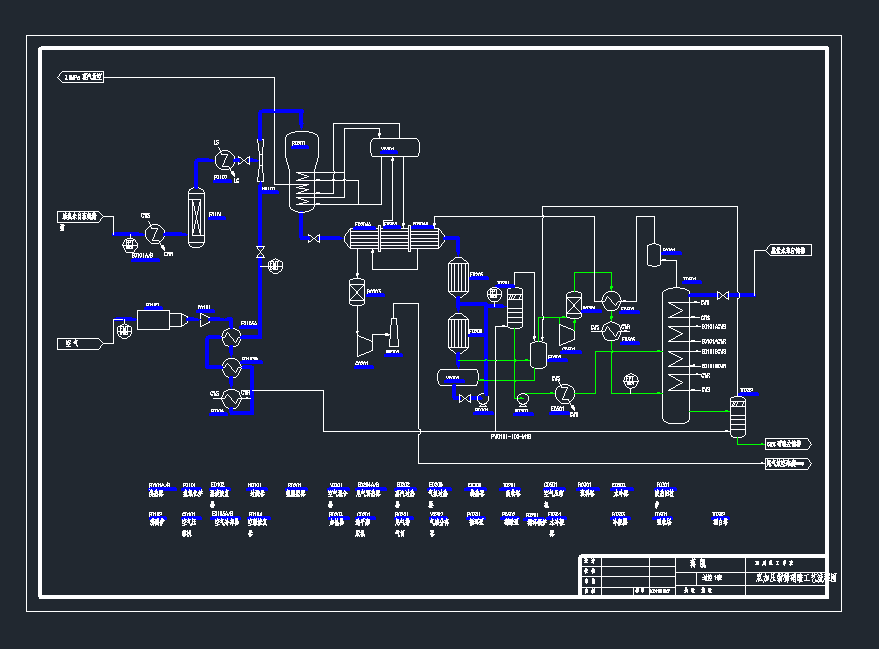Select the top-right outlet label box
The width and height of the screenshot is (879, 649).
pos(790,250)
